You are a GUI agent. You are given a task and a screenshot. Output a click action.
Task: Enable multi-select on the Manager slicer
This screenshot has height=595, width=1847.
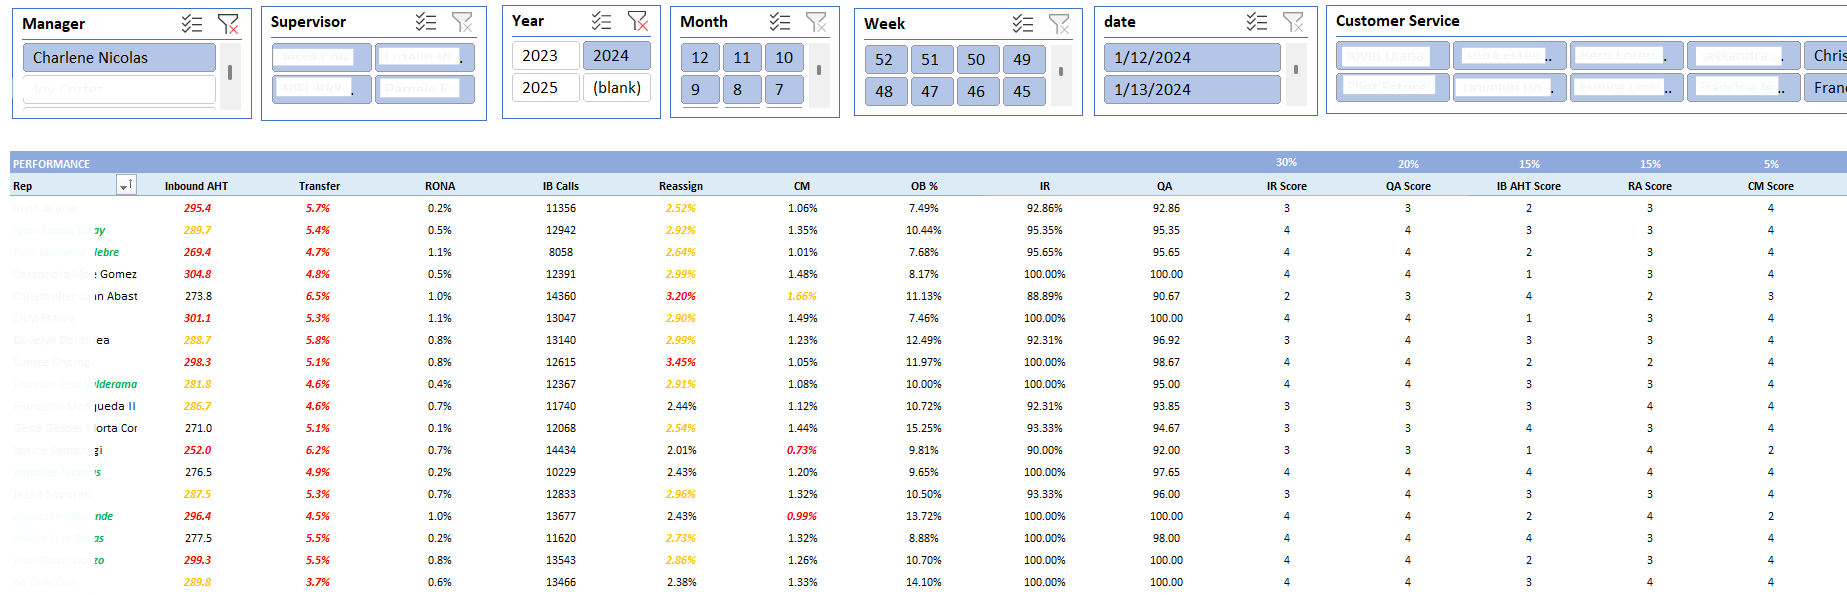click(192, 24)
